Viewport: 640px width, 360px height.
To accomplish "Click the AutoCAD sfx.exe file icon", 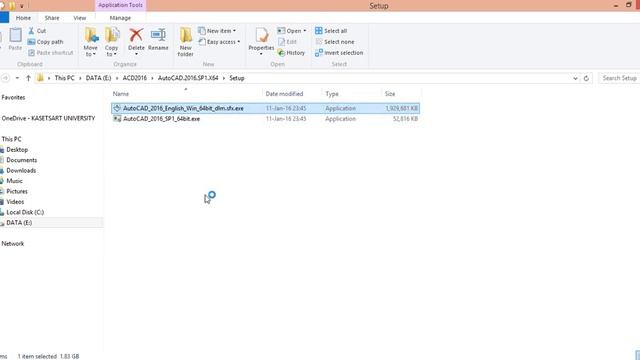I will 117,108.
